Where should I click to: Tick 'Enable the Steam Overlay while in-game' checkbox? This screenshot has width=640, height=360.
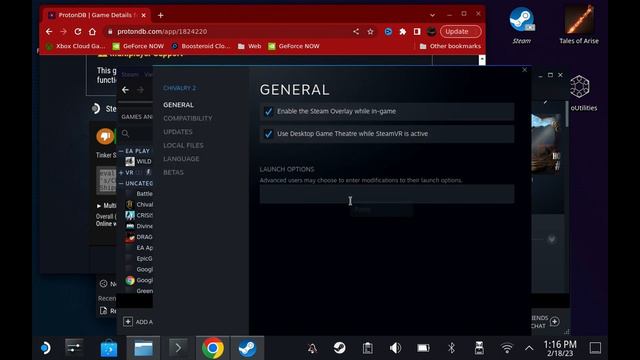pyautogui.click(x=268, y=111)
